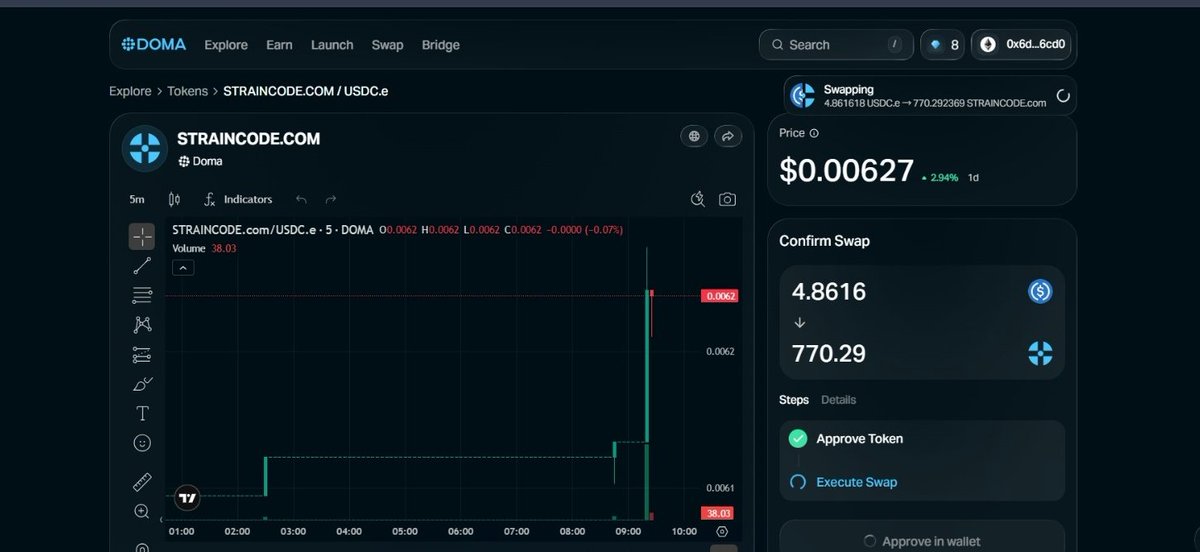
Task: Open the 5m timeframe selector
Action: pos(137,199)
